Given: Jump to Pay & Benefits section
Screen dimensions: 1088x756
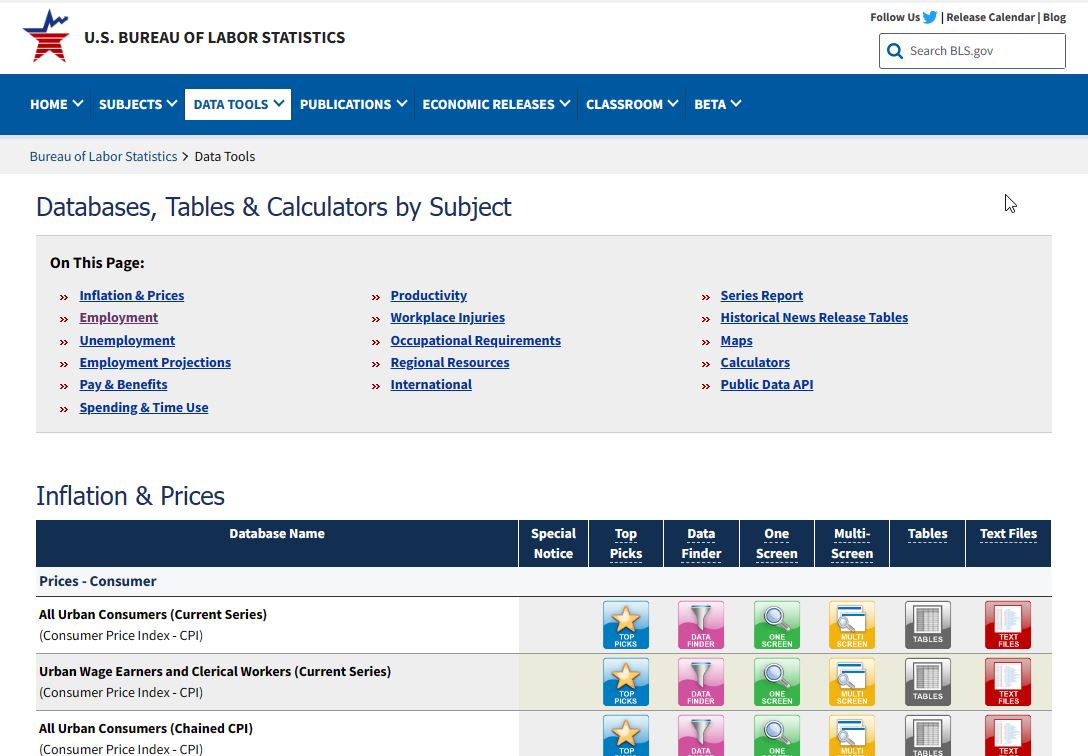Looking at the screenshot, I should click(x=124, y=385).
